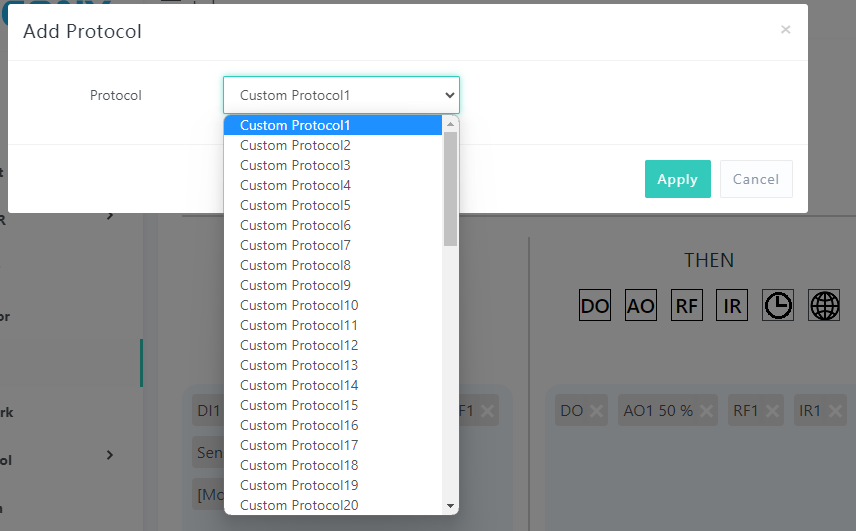This screenshot has width=856, height=531.
Task: Click the dropdown list scroll up arrow
Action: 450,124
